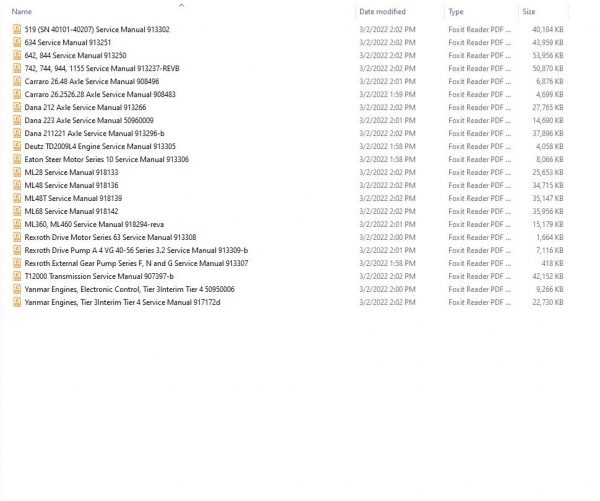Select file name T12000 Transmission Service Manual 907397-b

99,277
